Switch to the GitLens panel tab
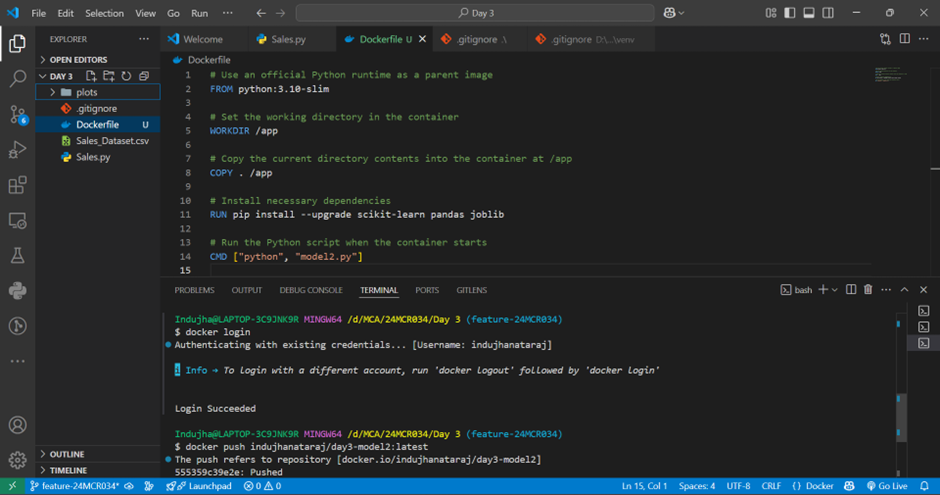The width and height of the screenshot is (940, 495). 472,290
